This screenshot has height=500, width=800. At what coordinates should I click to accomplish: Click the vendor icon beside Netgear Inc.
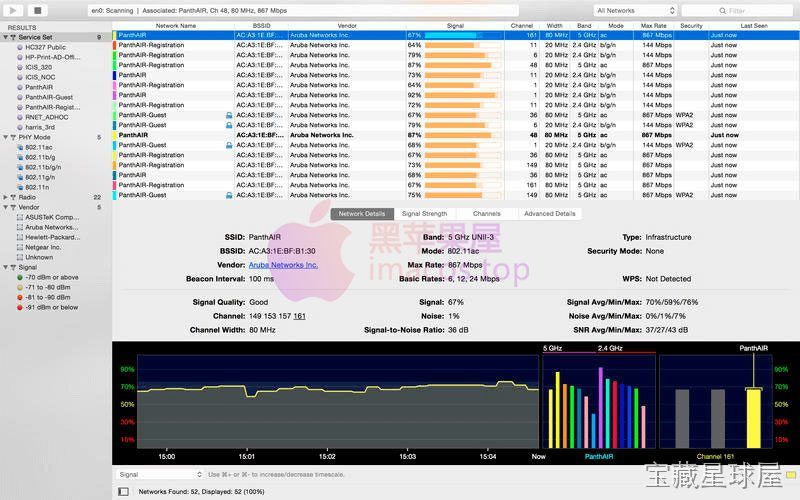tap(20, 247)
